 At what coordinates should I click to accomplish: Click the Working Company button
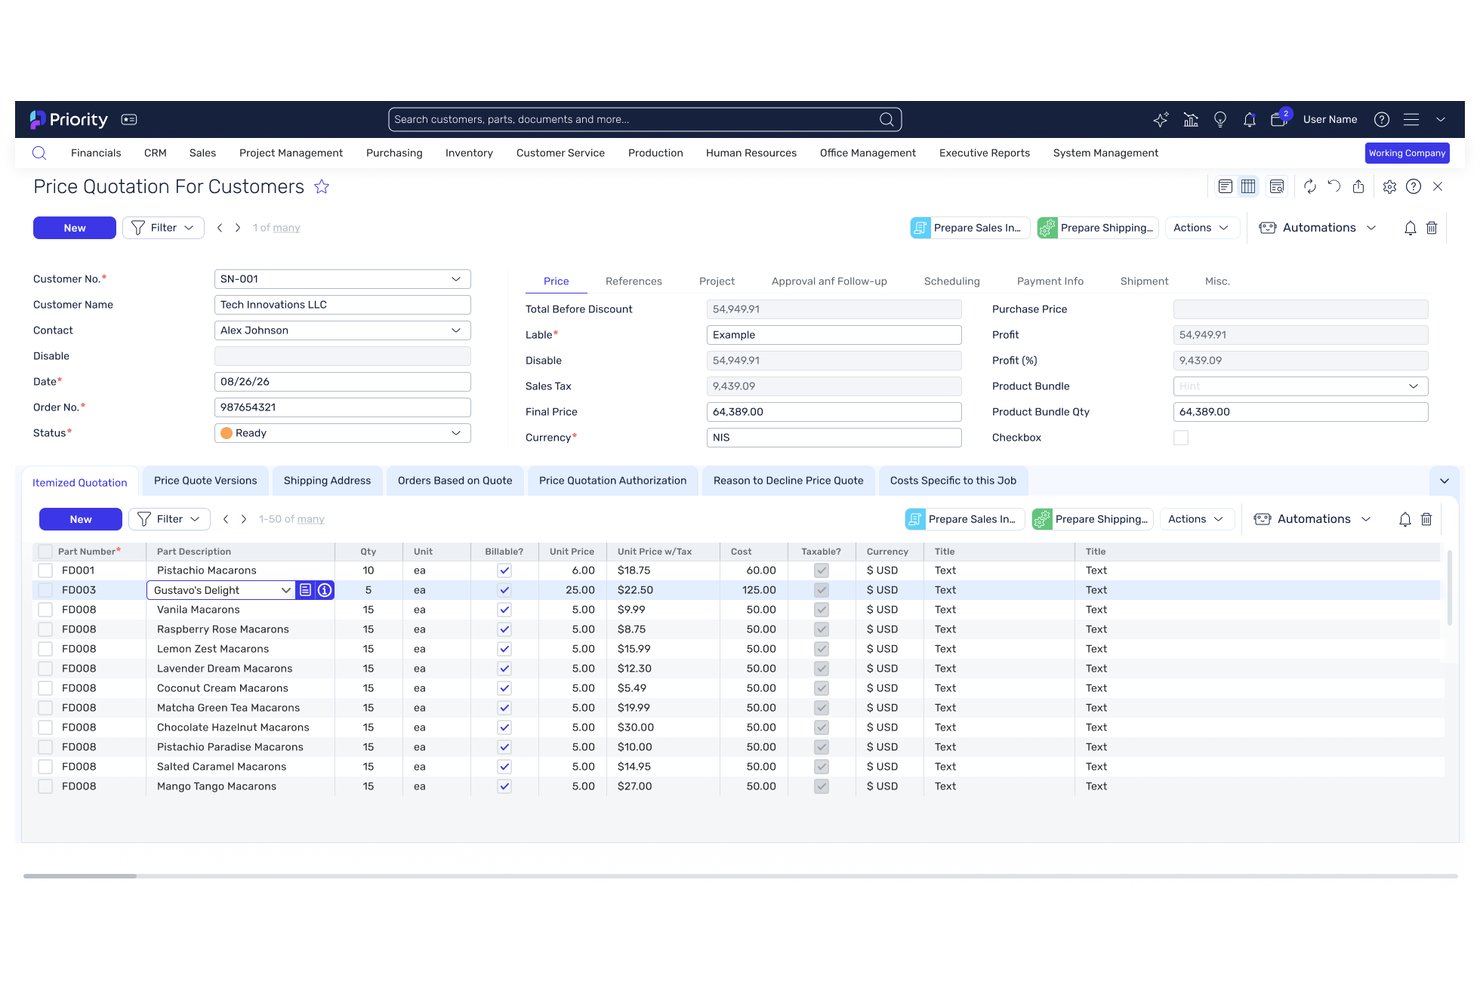1407,153
